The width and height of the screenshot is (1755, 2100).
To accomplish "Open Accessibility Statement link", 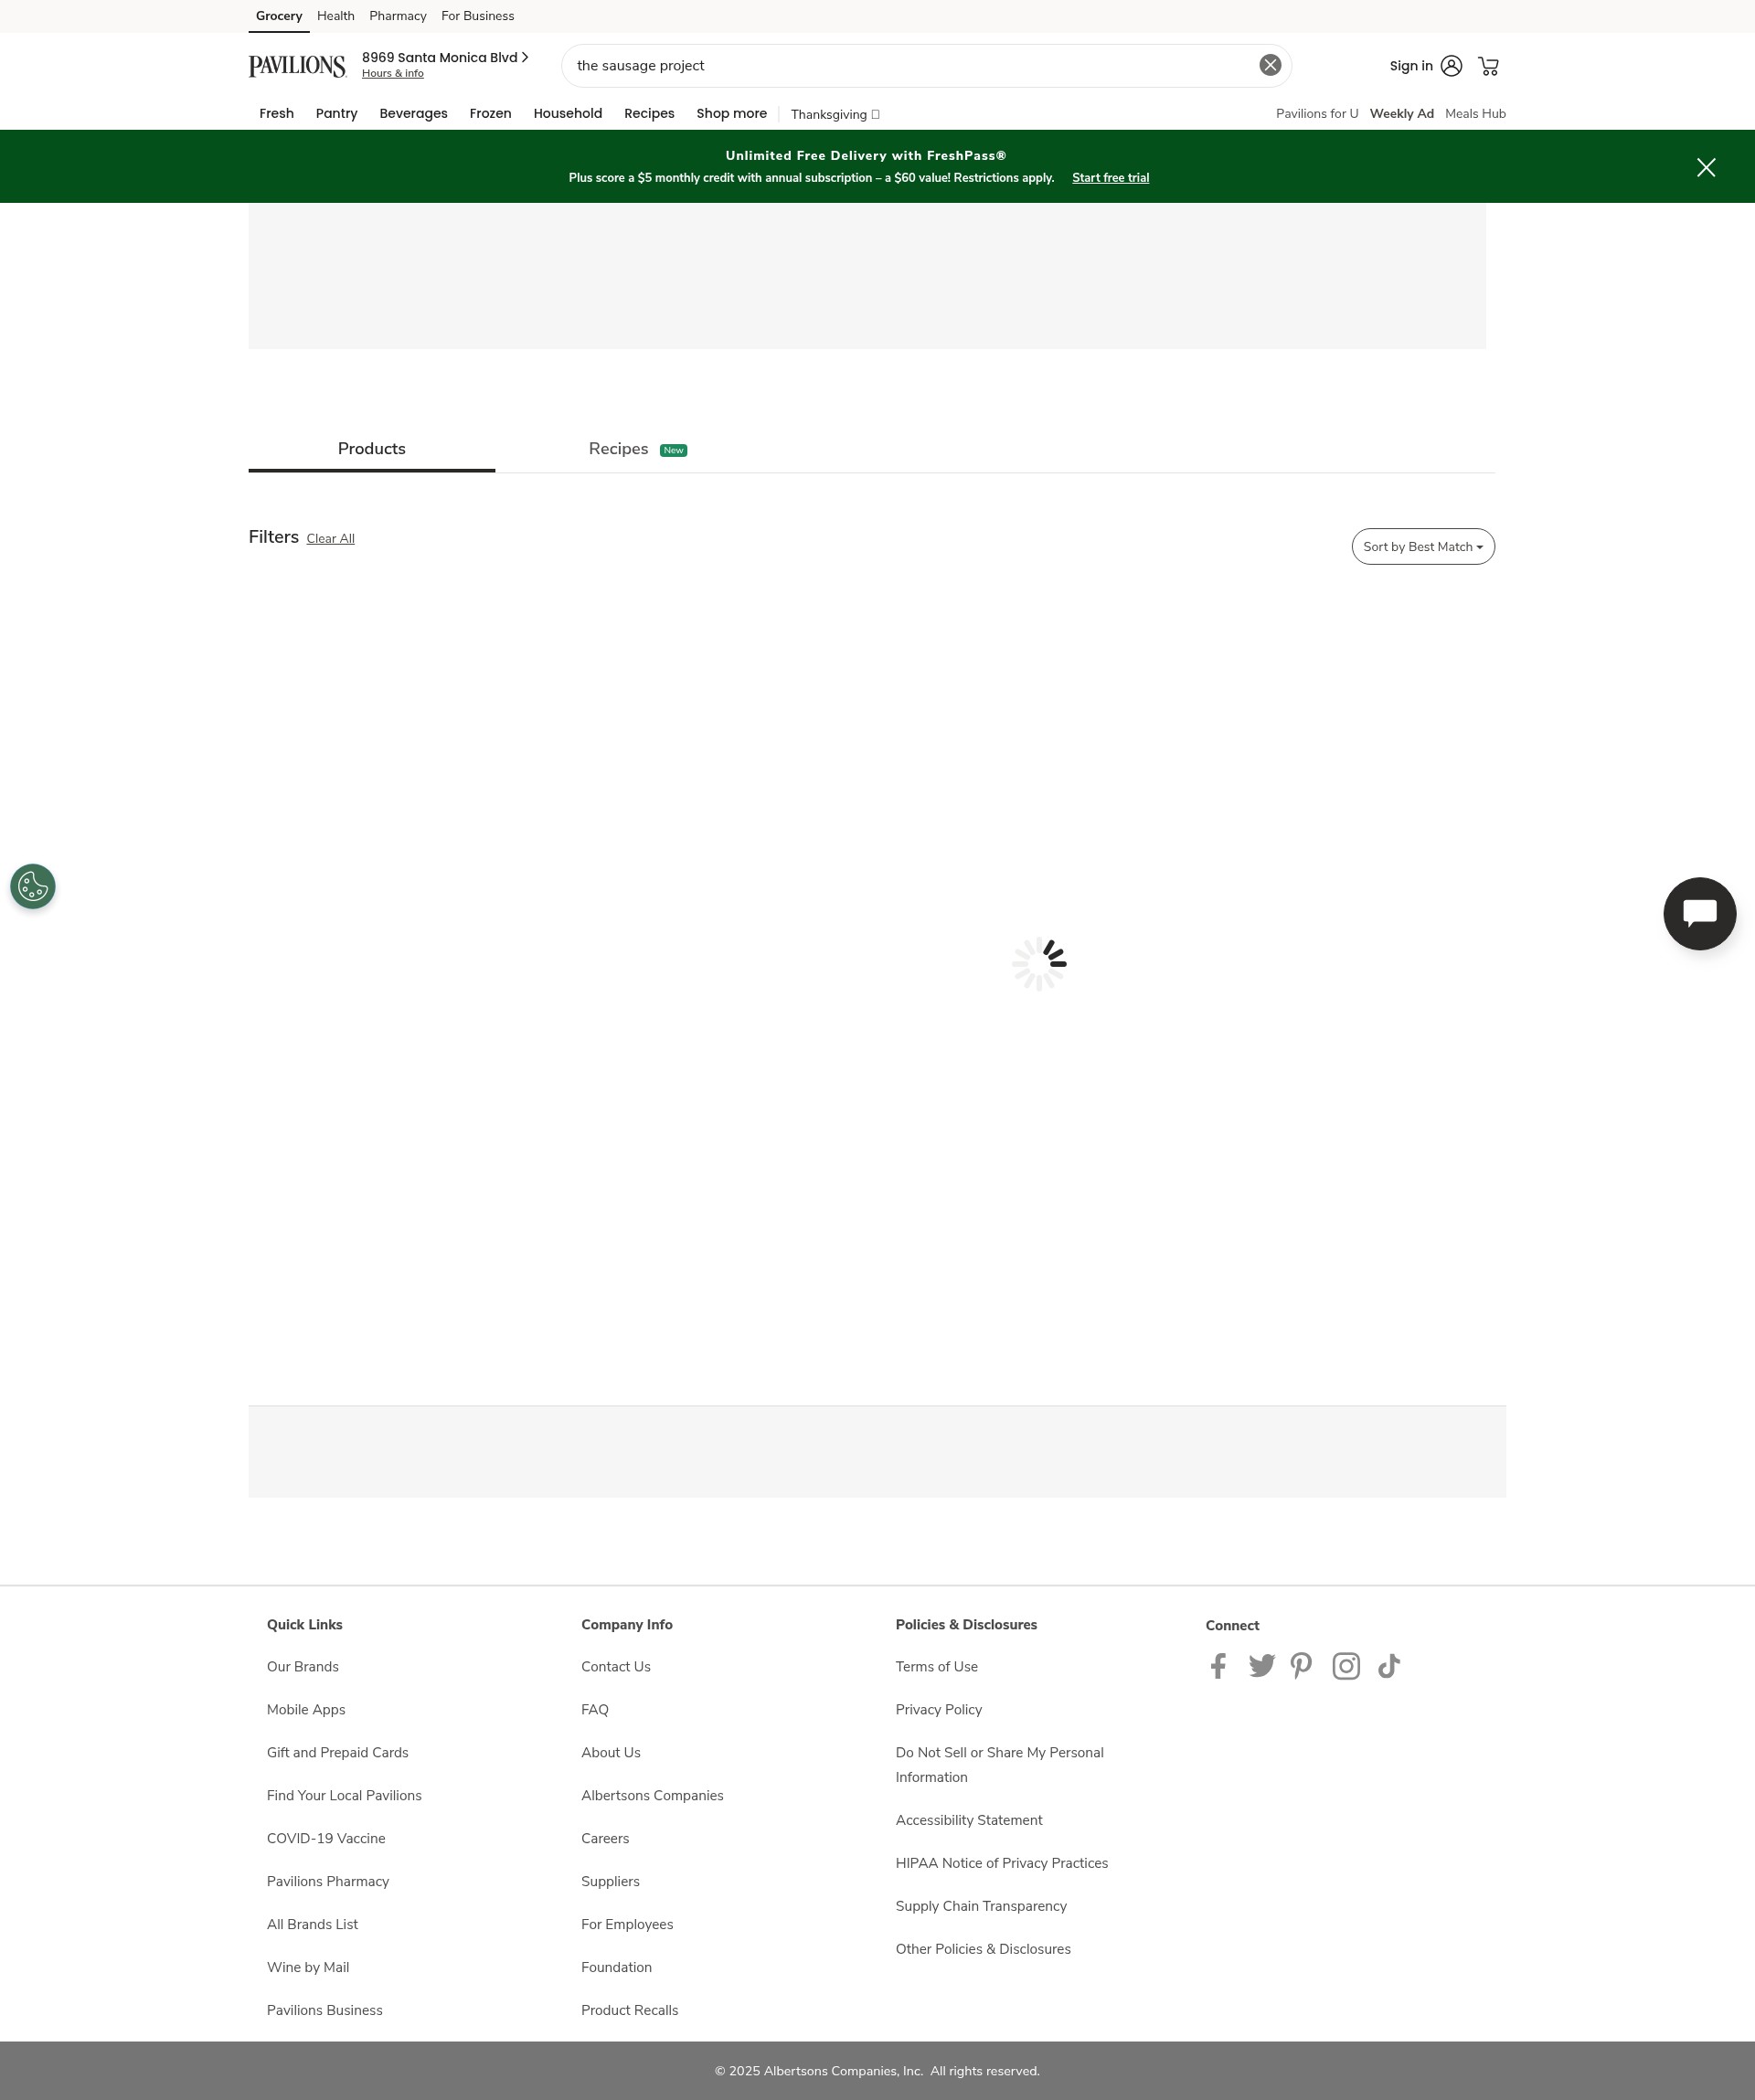I will tap(968, 1821).
